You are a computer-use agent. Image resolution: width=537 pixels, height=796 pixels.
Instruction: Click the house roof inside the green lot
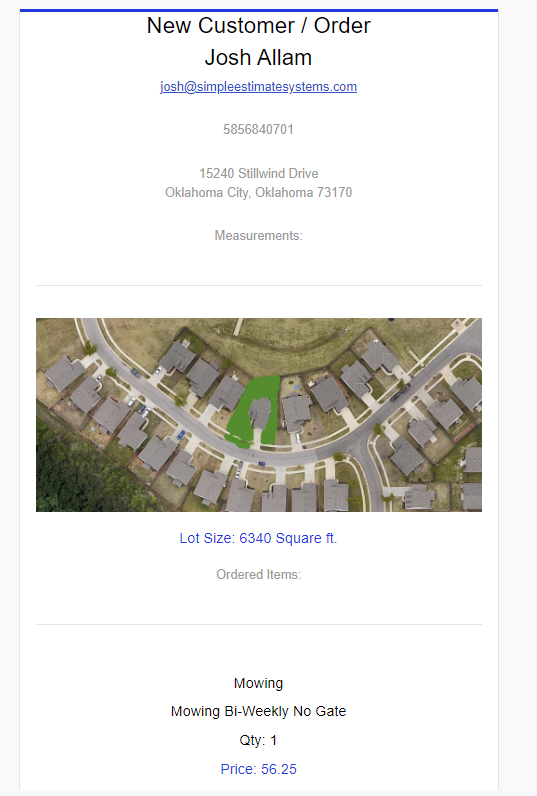260,413
